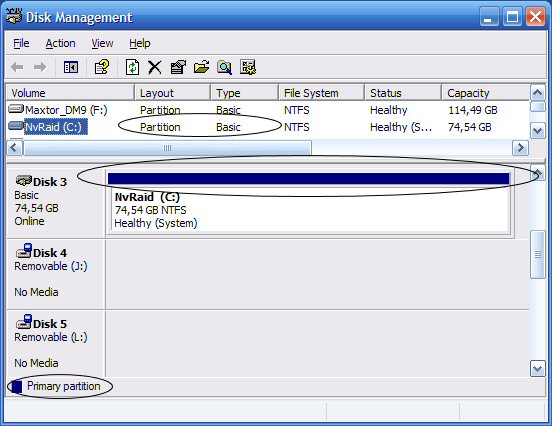Viewport: 552px width, 426px height.
Task: Click the Back arrow toolbar icon
Action: [17, 67]
